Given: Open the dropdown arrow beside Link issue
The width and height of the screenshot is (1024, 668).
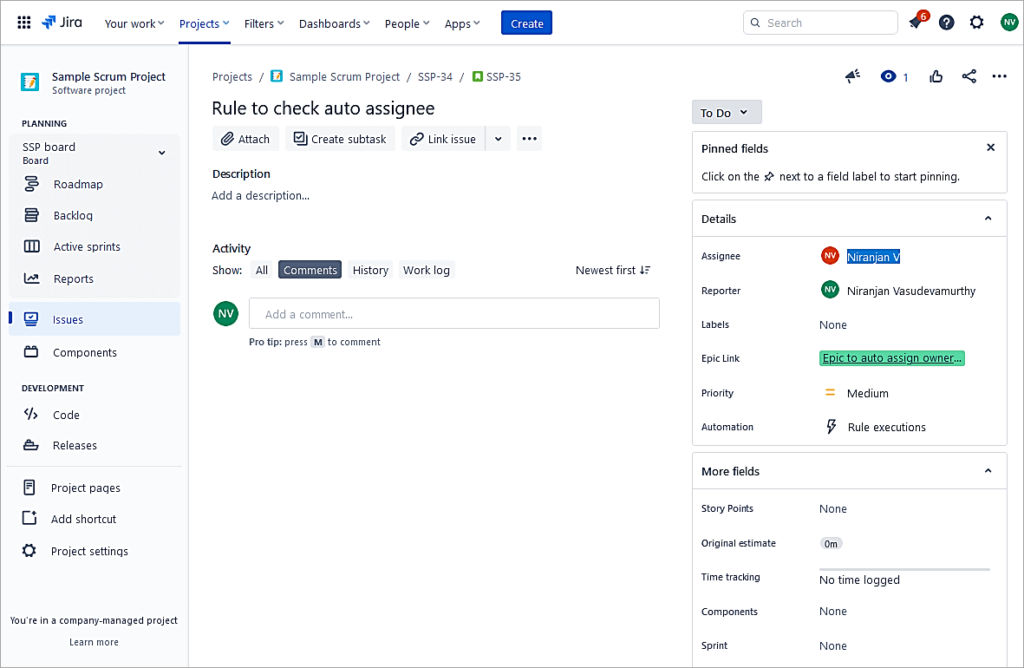Looking at the screenshot, I should [x=497, y=138].
